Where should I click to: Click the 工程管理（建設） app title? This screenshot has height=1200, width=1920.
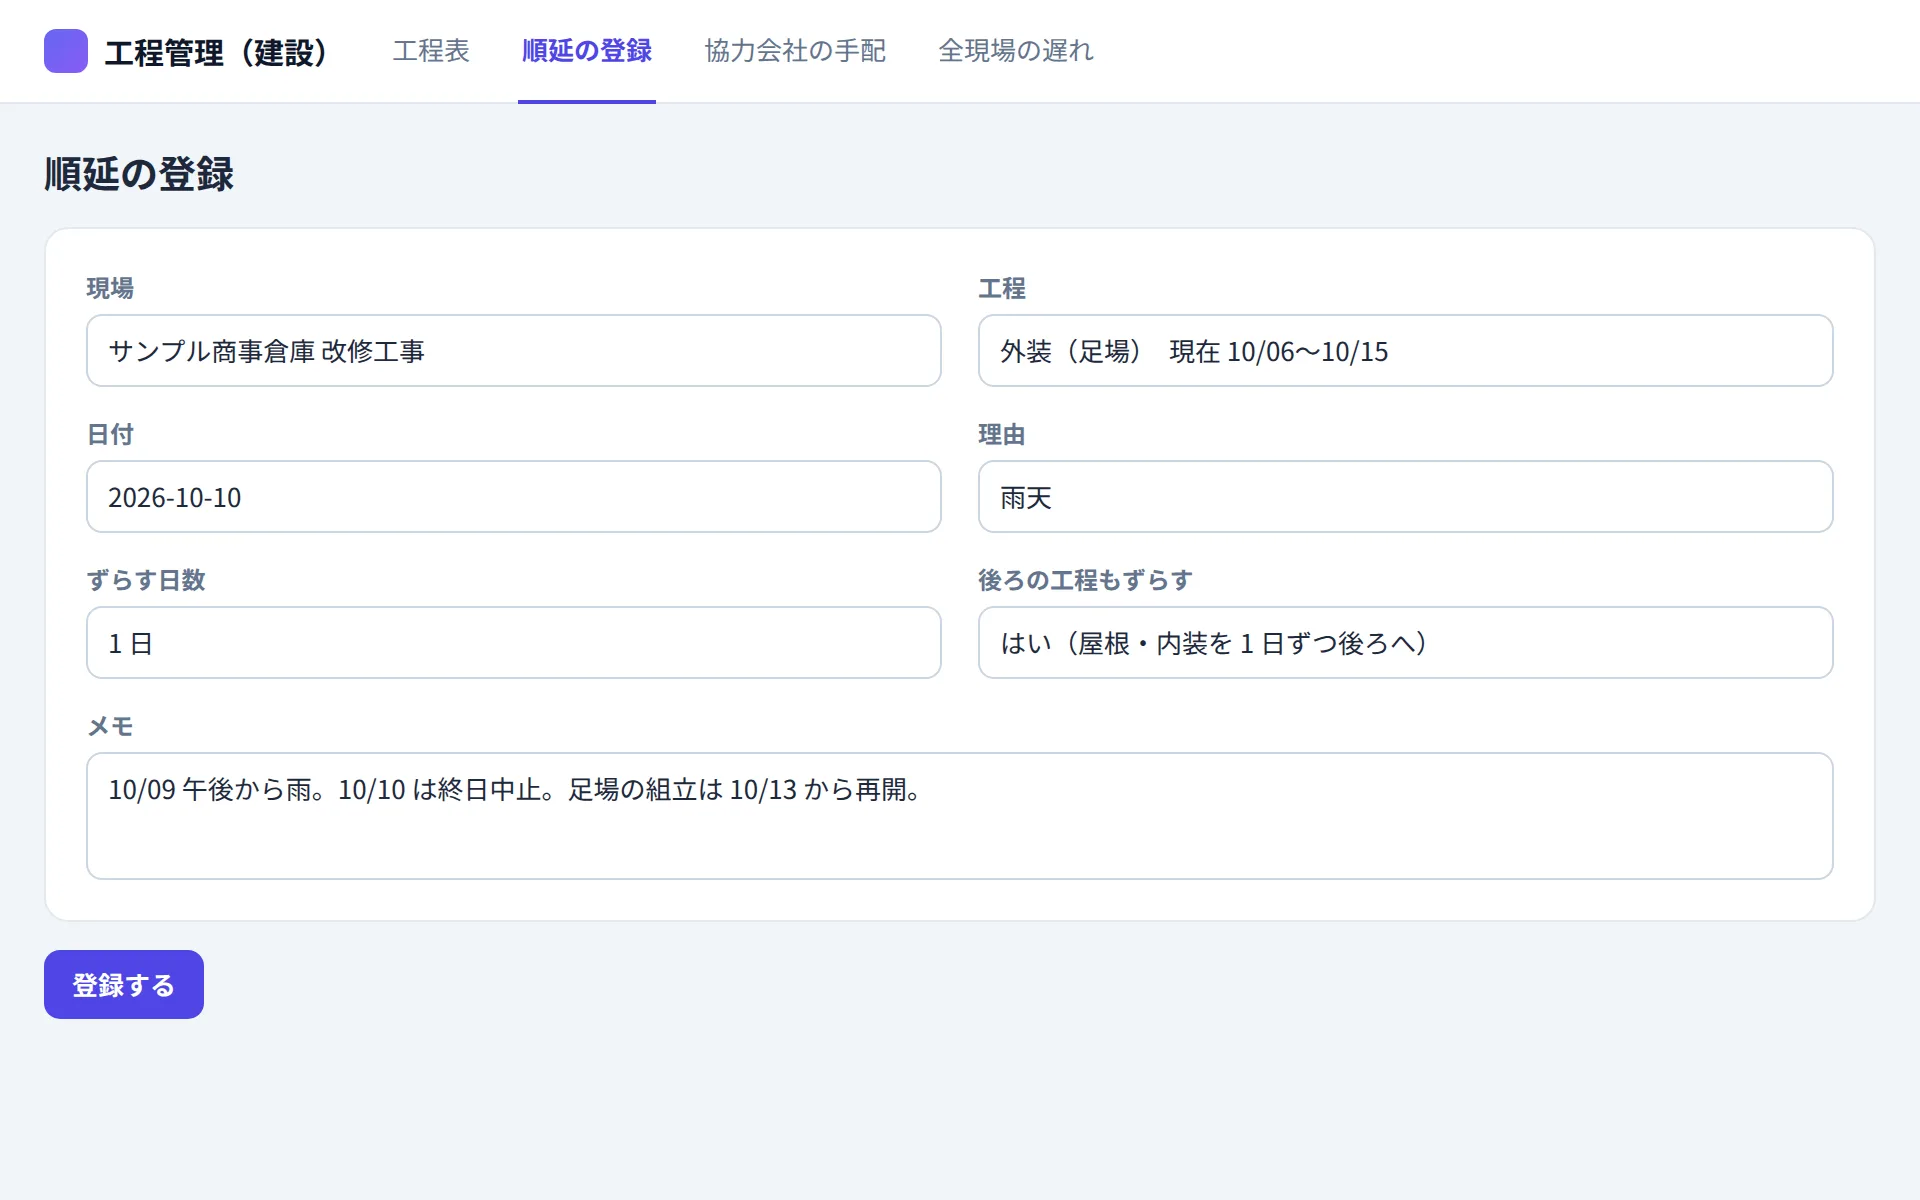pos(216,52)
